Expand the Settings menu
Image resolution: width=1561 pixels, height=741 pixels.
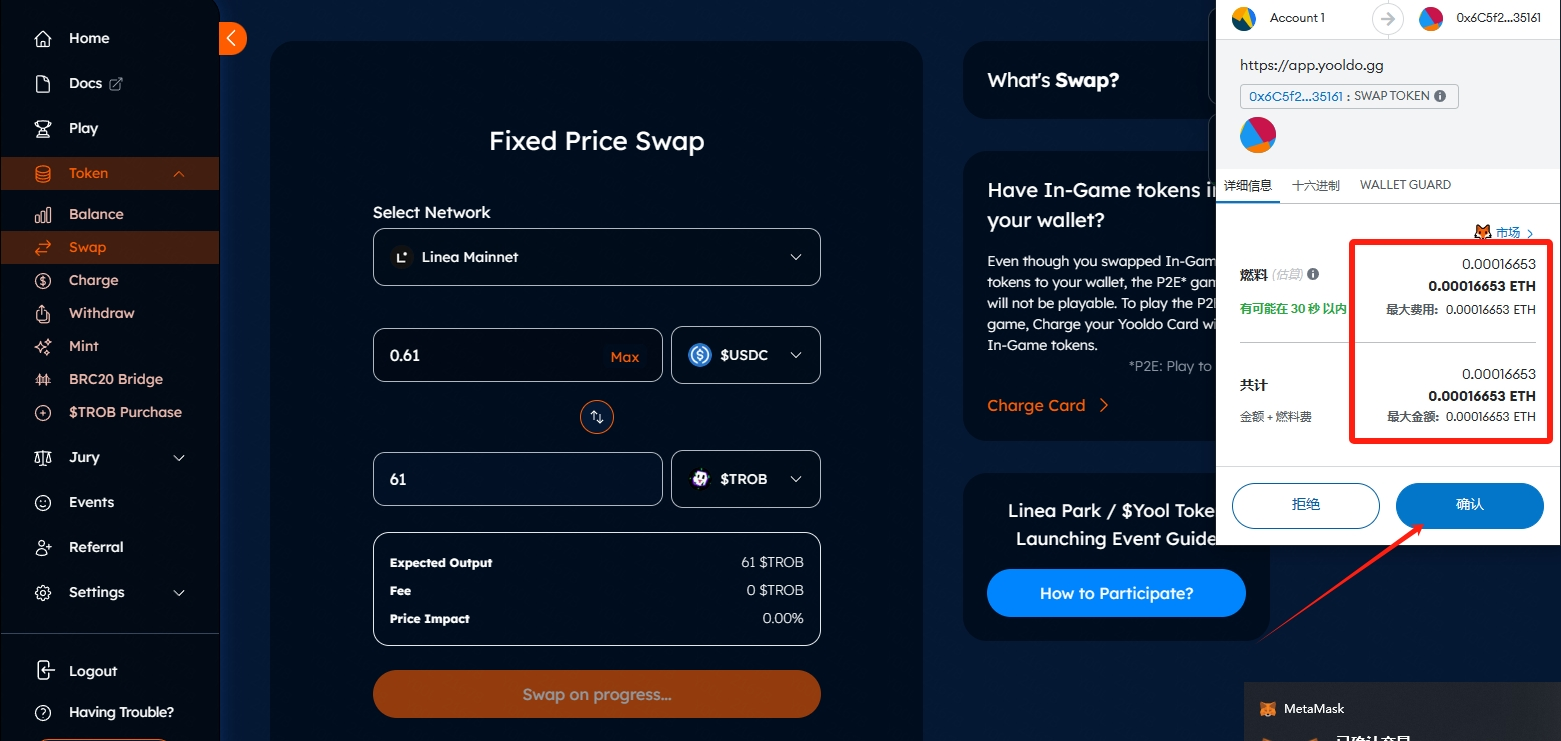(179, 593)
